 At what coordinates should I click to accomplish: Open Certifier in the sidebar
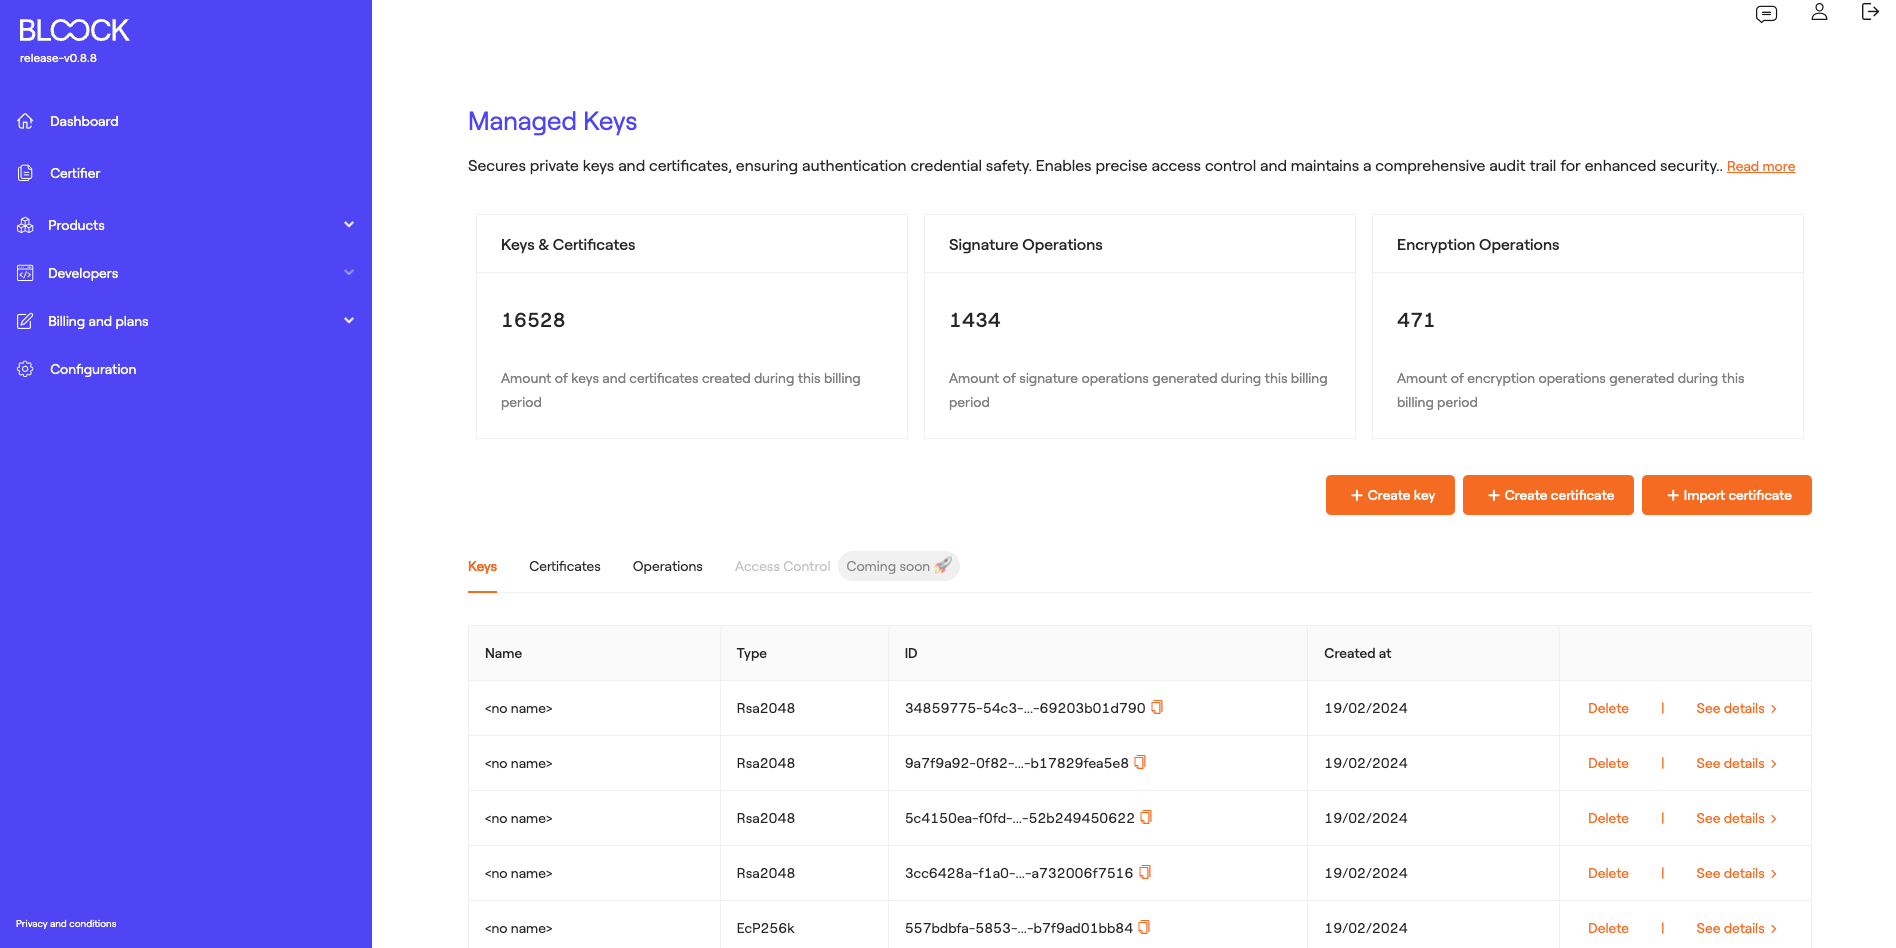coord(75,173)
